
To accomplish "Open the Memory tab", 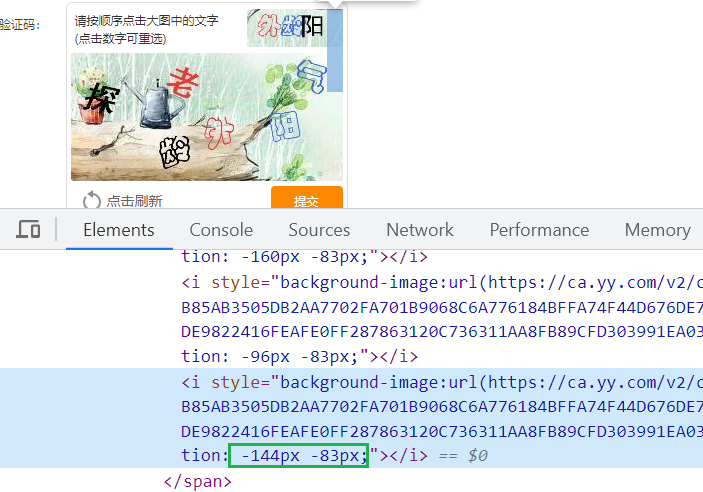I will [657, 230].
